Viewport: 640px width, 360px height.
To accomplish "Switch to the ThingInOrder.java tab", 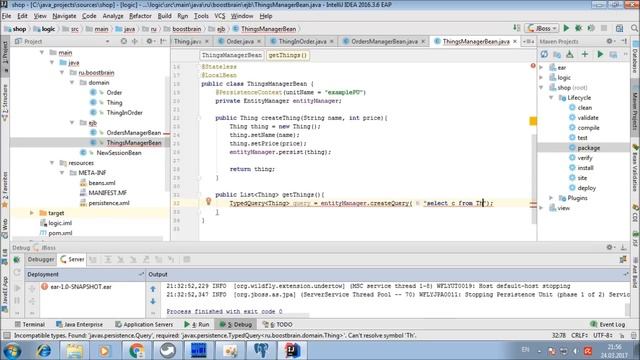I will (x=302, y=41).
